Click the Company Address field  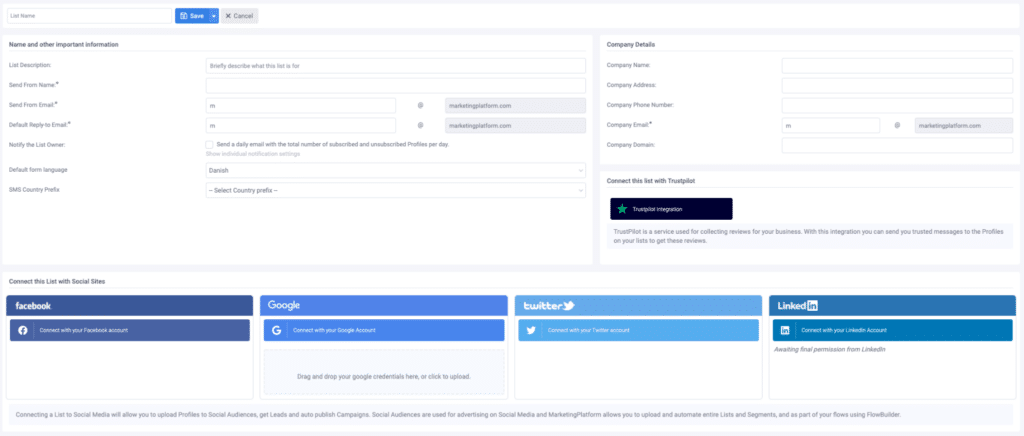[x=897, y=86]
